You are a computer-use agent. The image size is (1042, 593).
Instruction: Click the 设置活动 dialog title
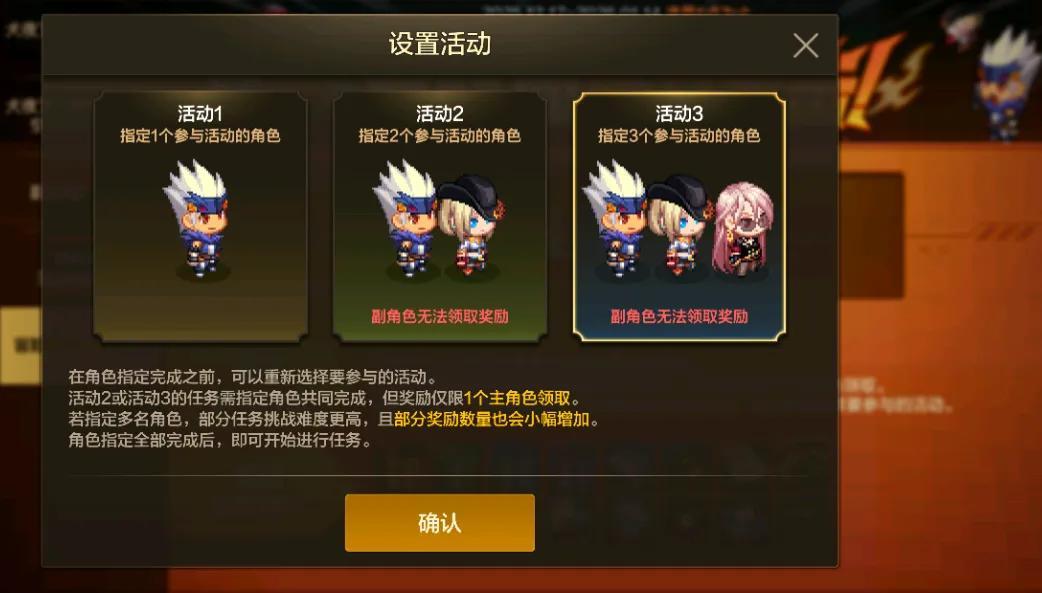coord(439,44)
